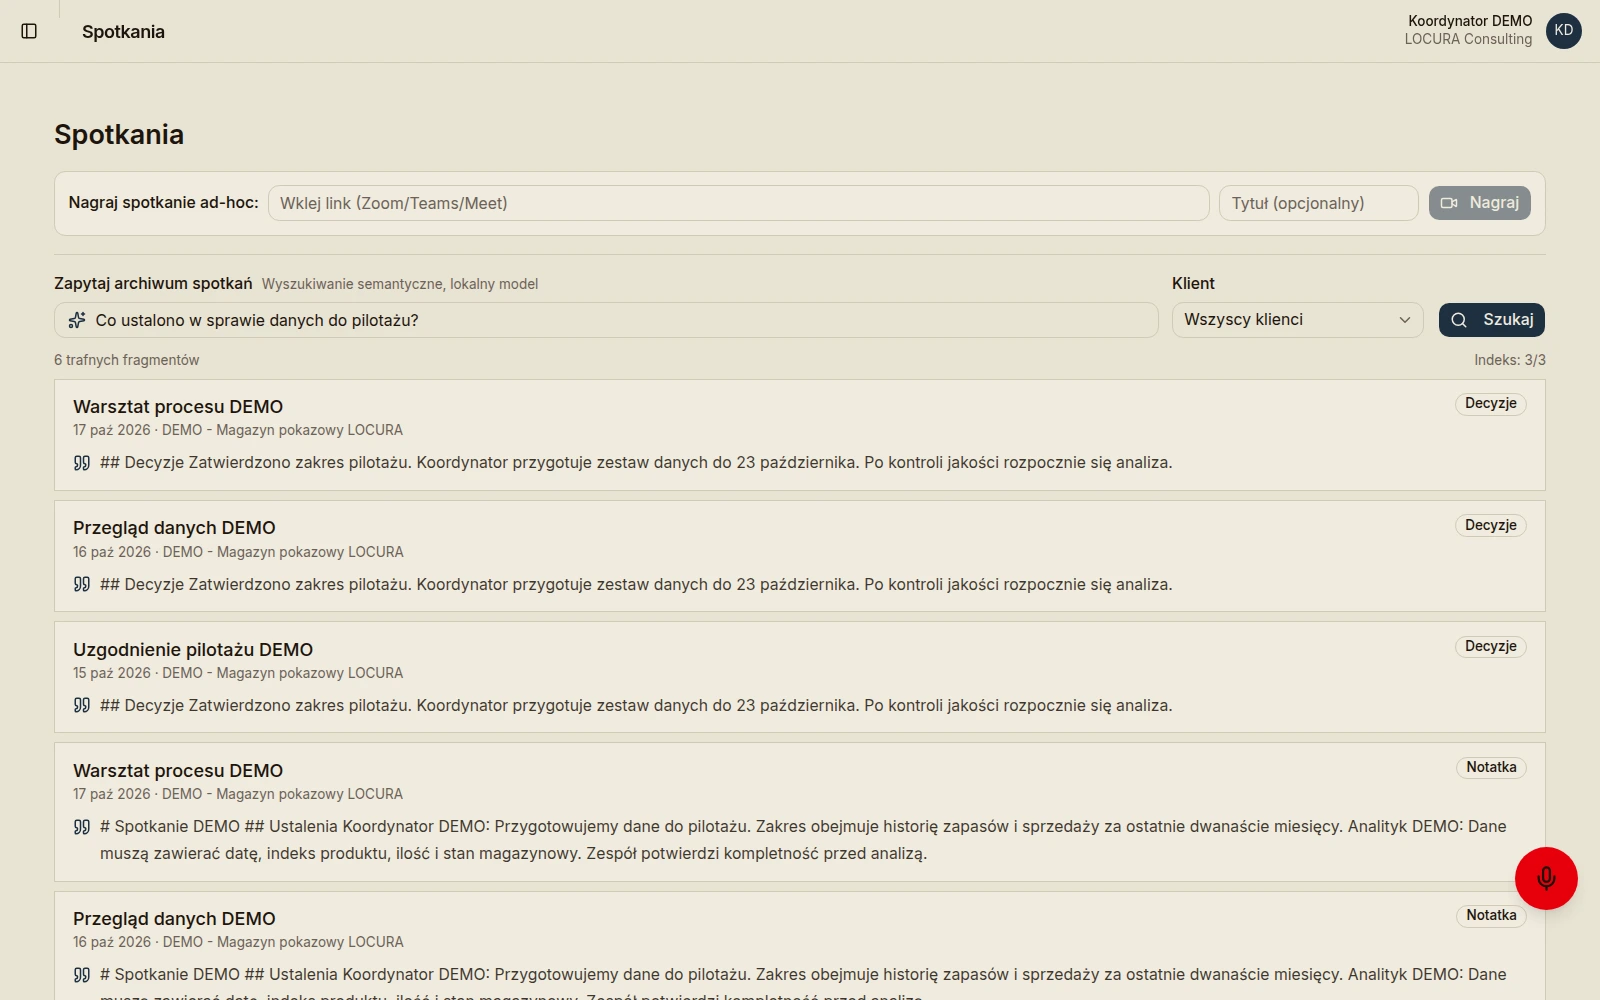Click chevron arrow of Klient dropdown

(x=1404, y=320)
